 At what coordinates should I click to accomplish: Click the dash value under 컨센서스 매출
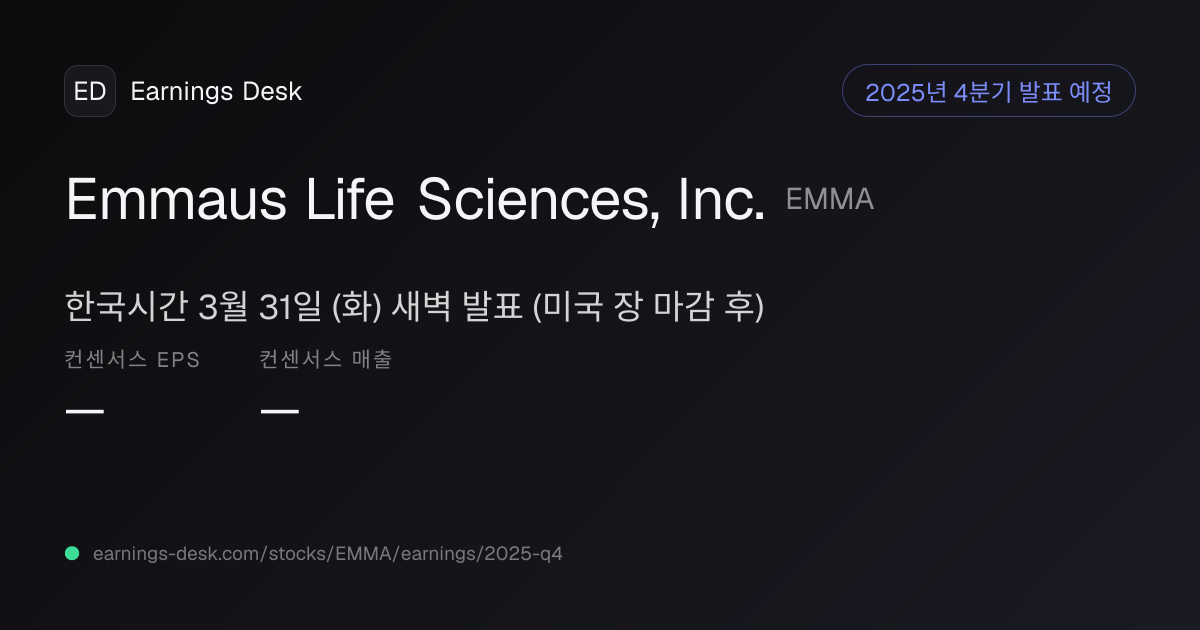click(x=279, y=410)
